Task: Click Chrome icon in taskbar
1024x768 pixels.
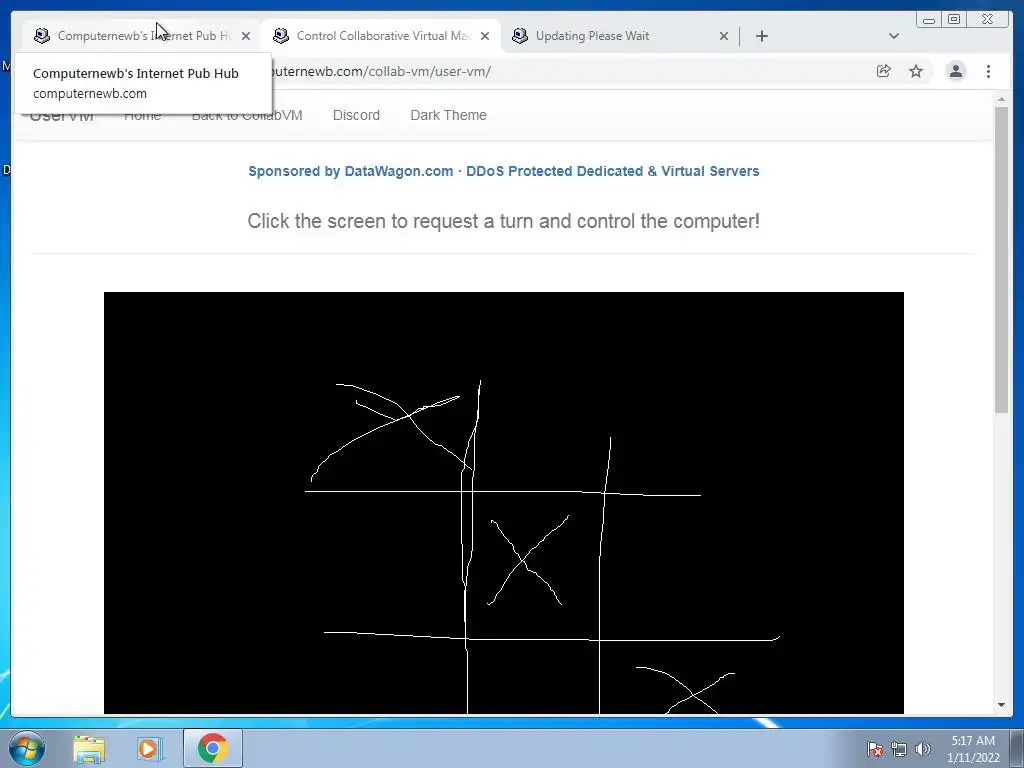Action: pyautogui.click(x=213, y=748)
